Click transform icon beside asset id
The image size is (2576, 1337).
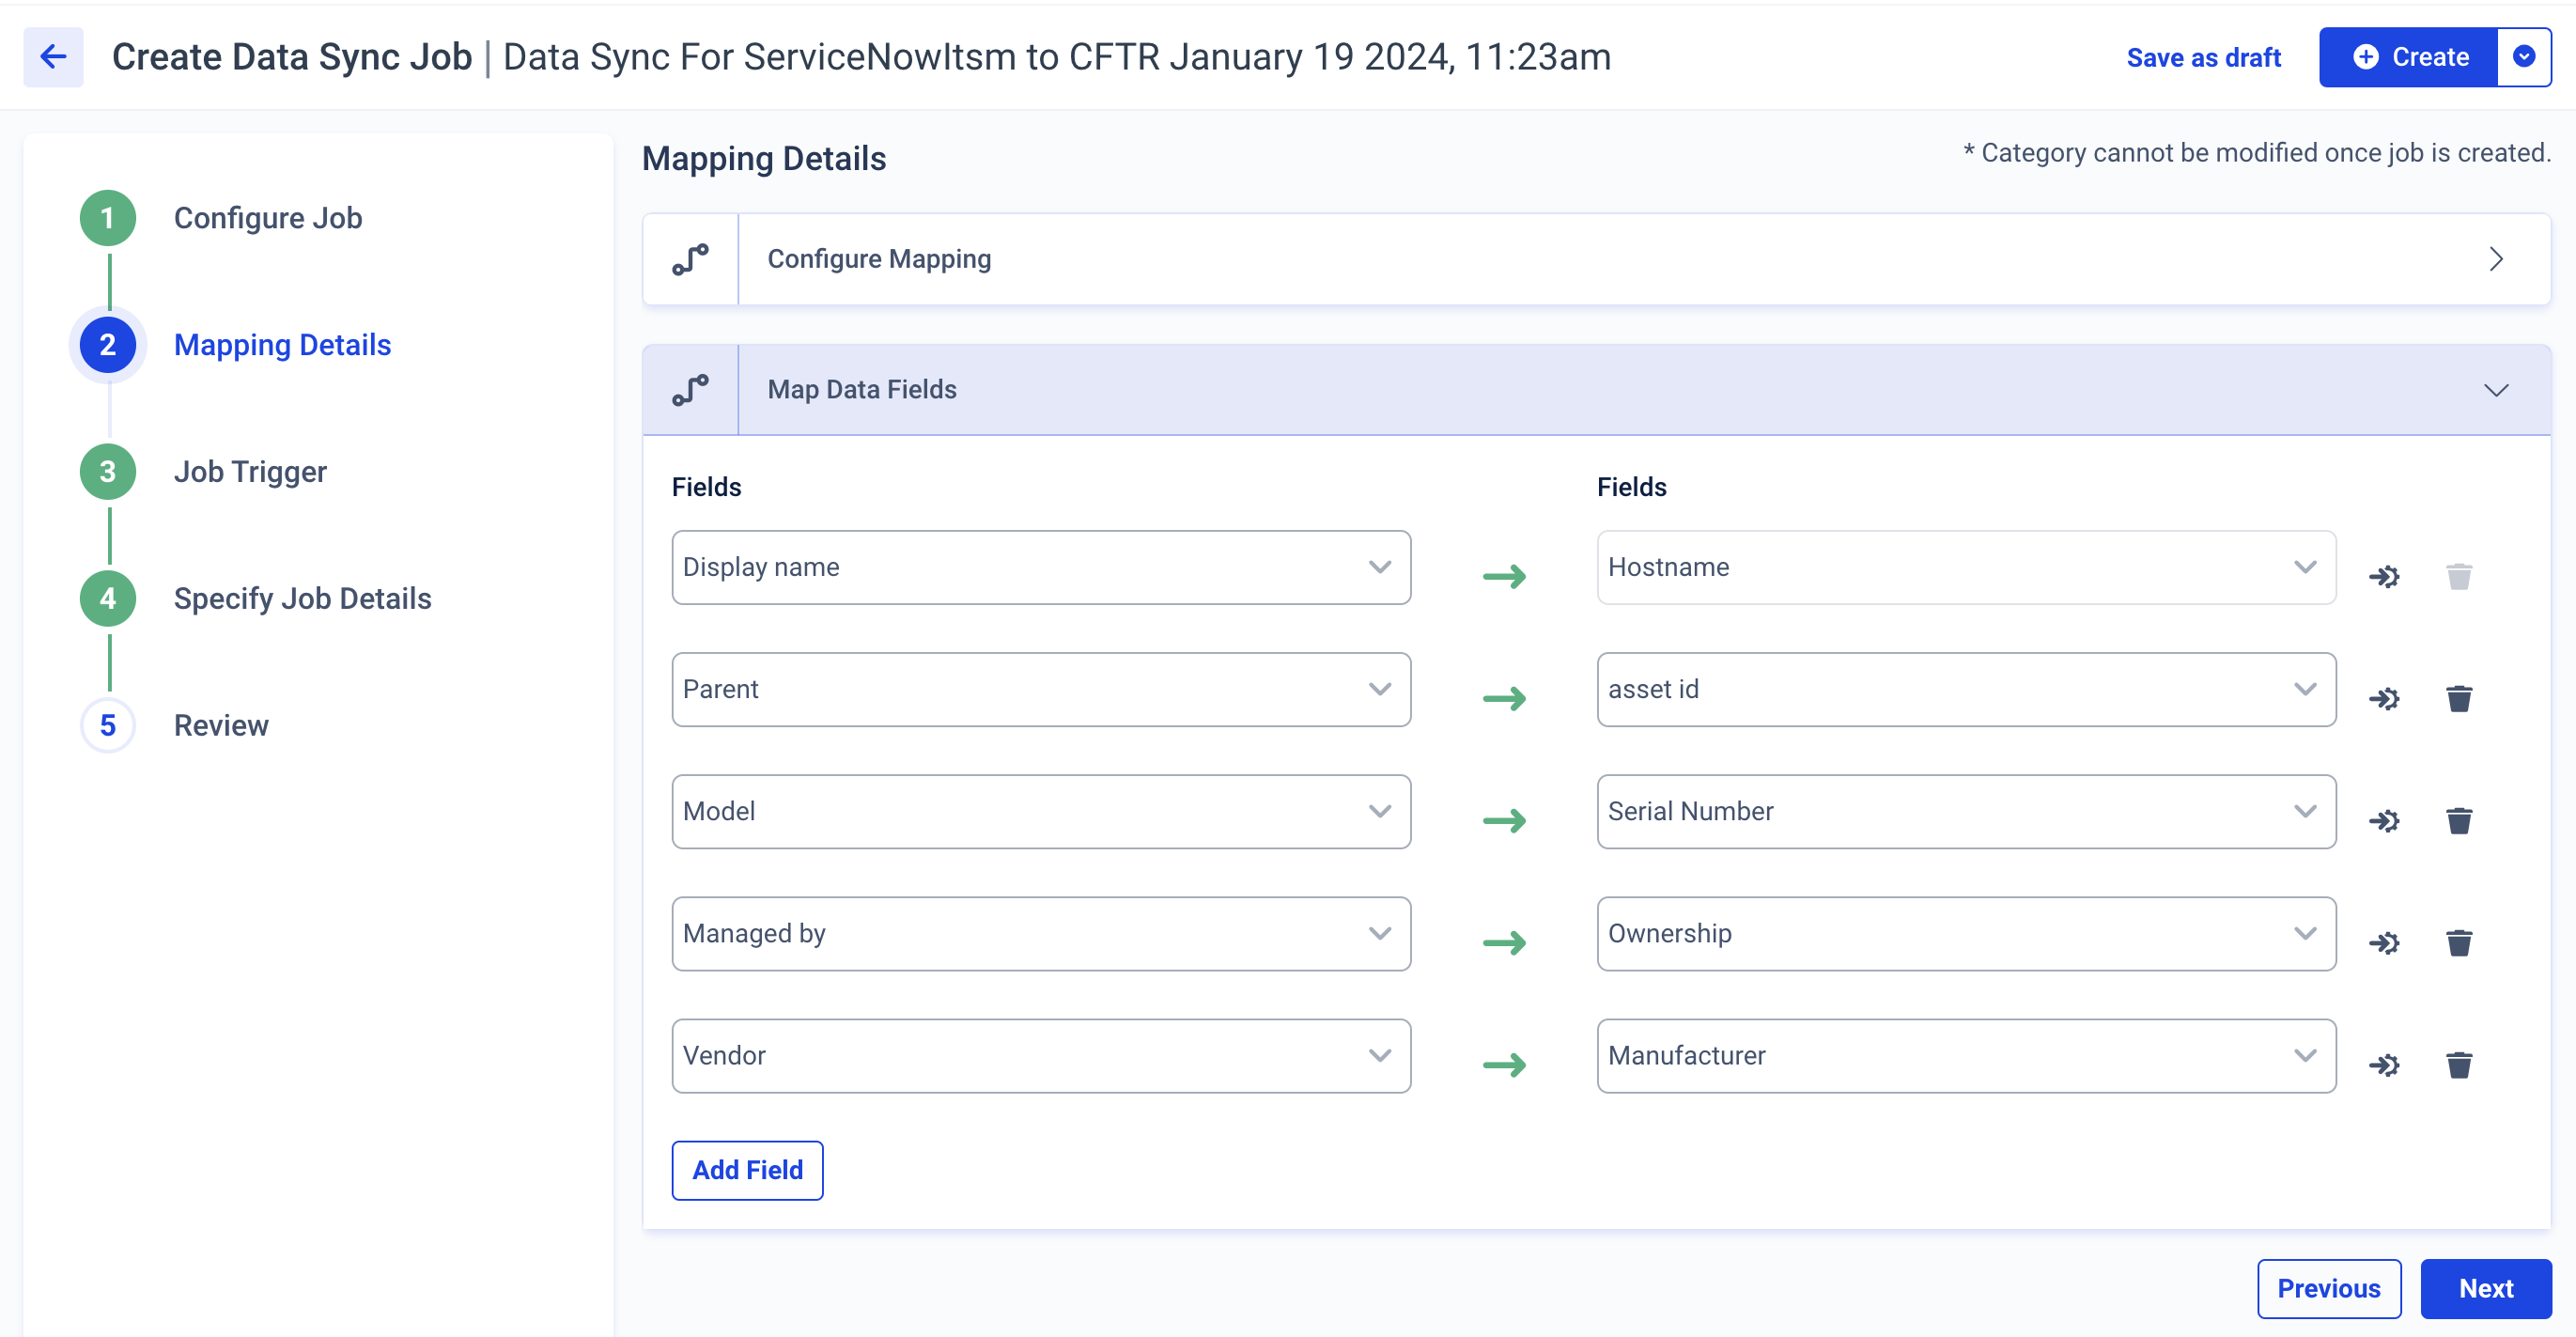(x=2384, y=698)
